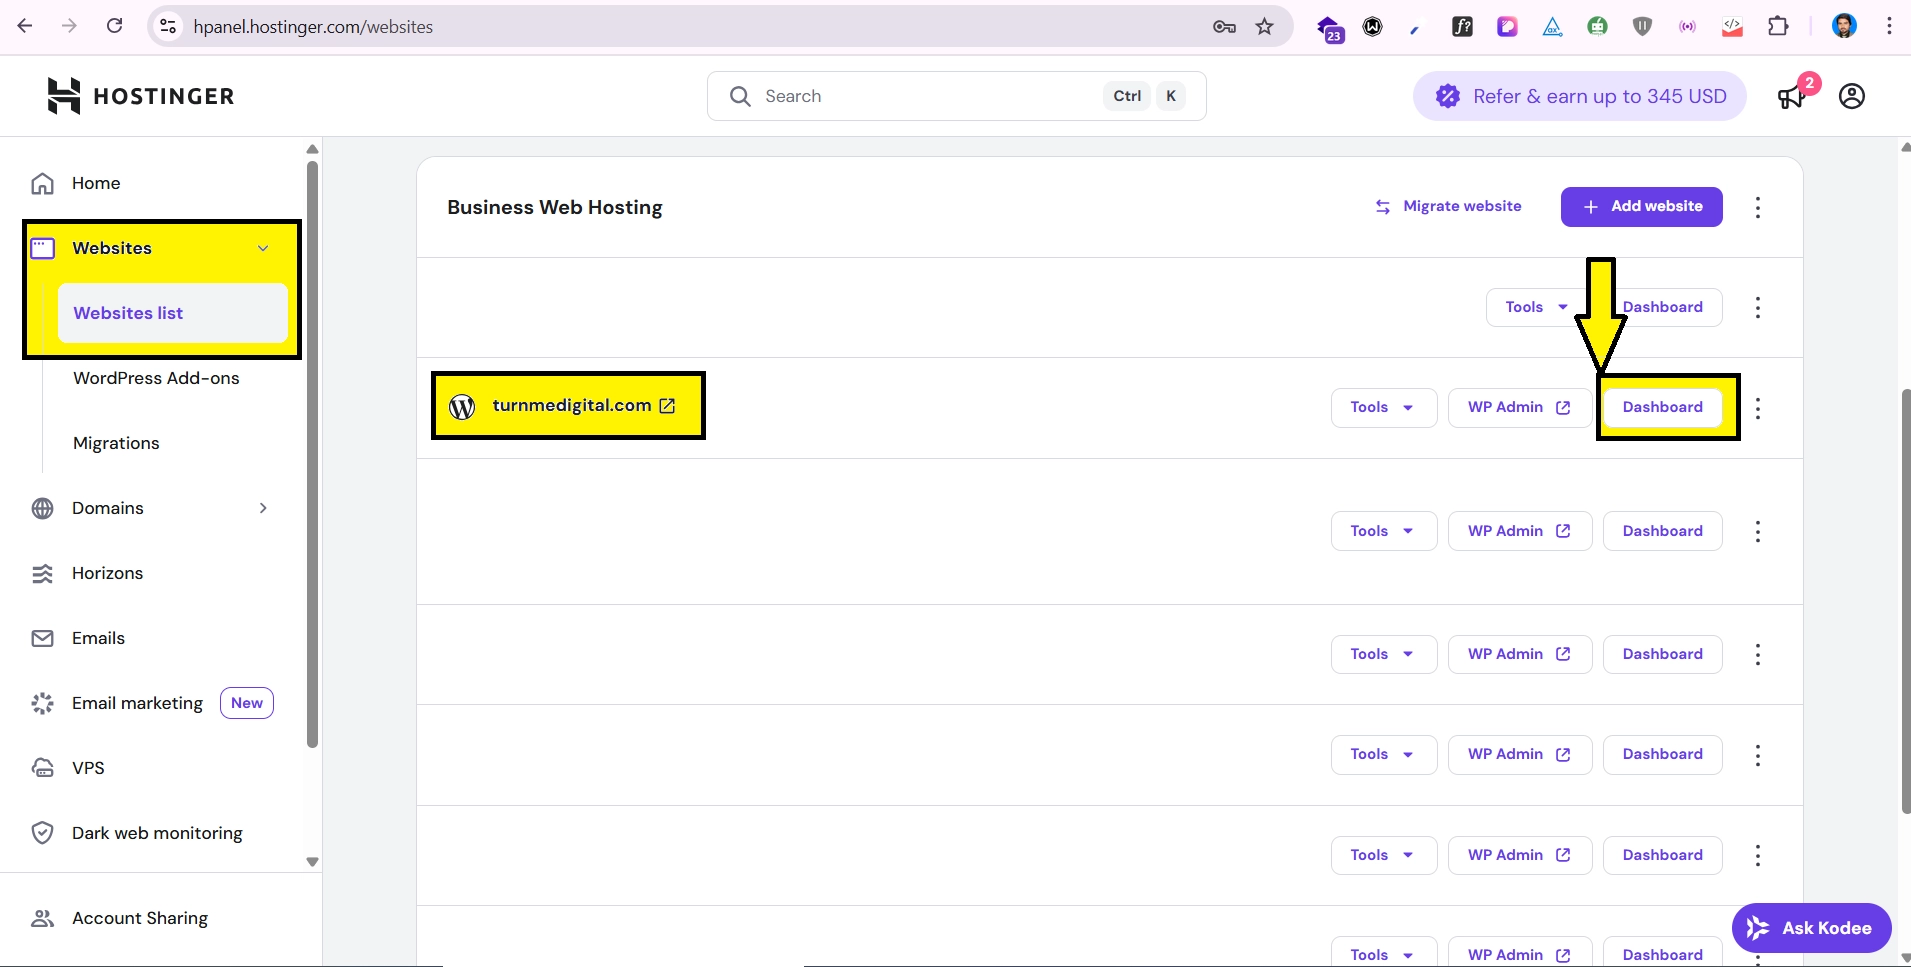Open Dashboard for turnmedigital.com
The width and height of the screenshot is (1911, 967).
[1662, 408]
